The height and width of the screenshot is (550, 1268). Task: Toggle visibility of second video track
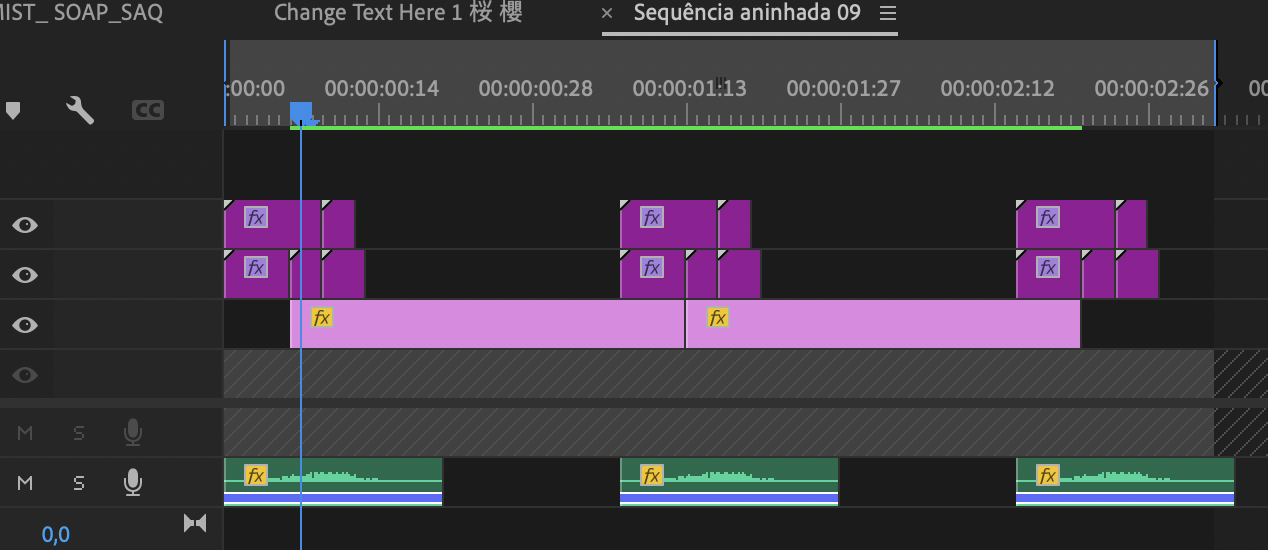tap(25, 275)
